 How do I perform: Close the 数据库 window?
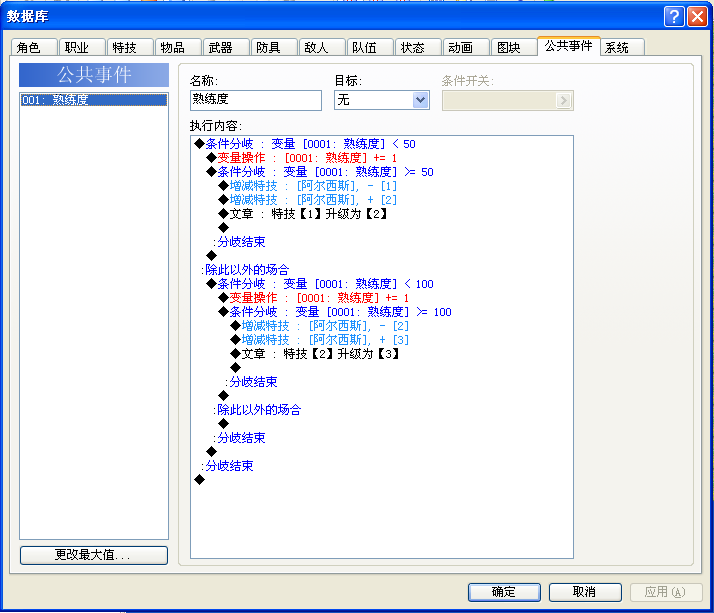point(697,17)
